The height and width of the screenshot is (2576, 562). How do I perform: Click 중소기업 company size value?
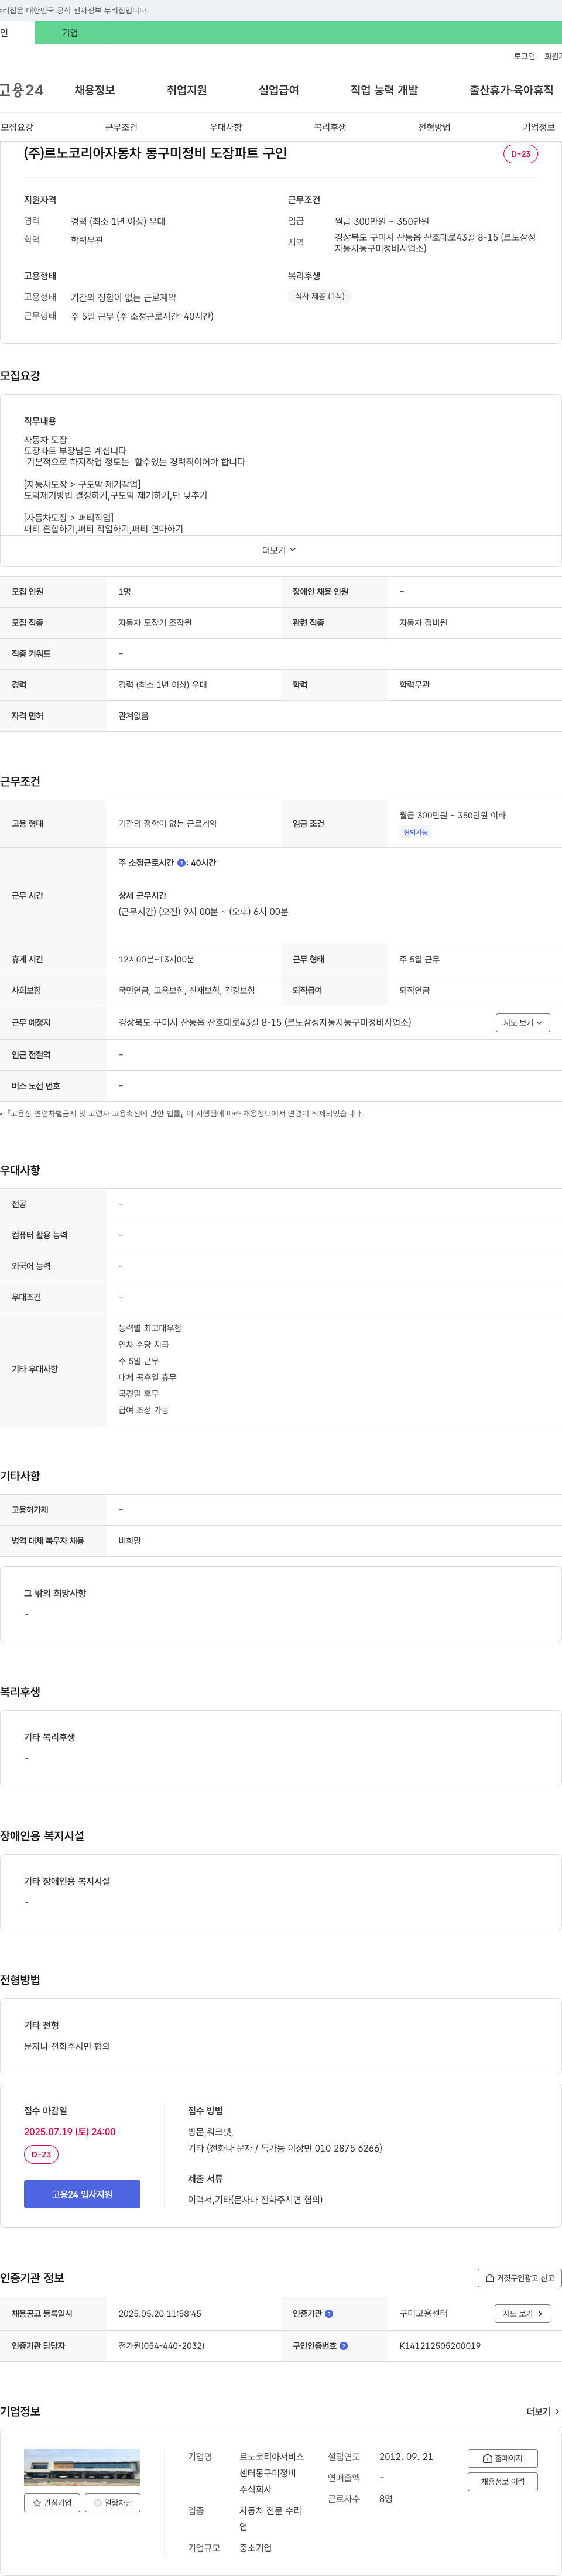(255, 2547)
